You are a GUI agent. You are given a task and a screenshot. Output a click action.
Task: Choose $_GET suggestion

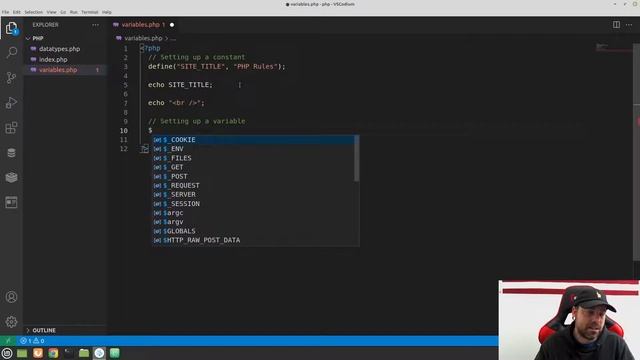pos(253,167)
